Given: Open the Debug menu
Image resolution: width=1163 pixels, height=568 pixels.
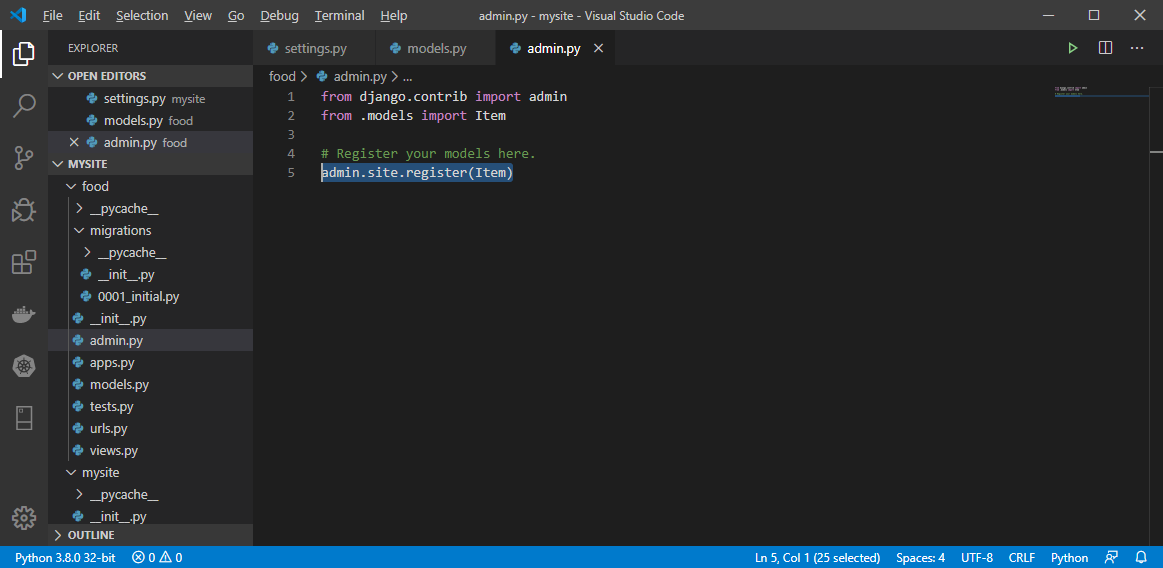Looking at the screenshot, I should [280, 16].
